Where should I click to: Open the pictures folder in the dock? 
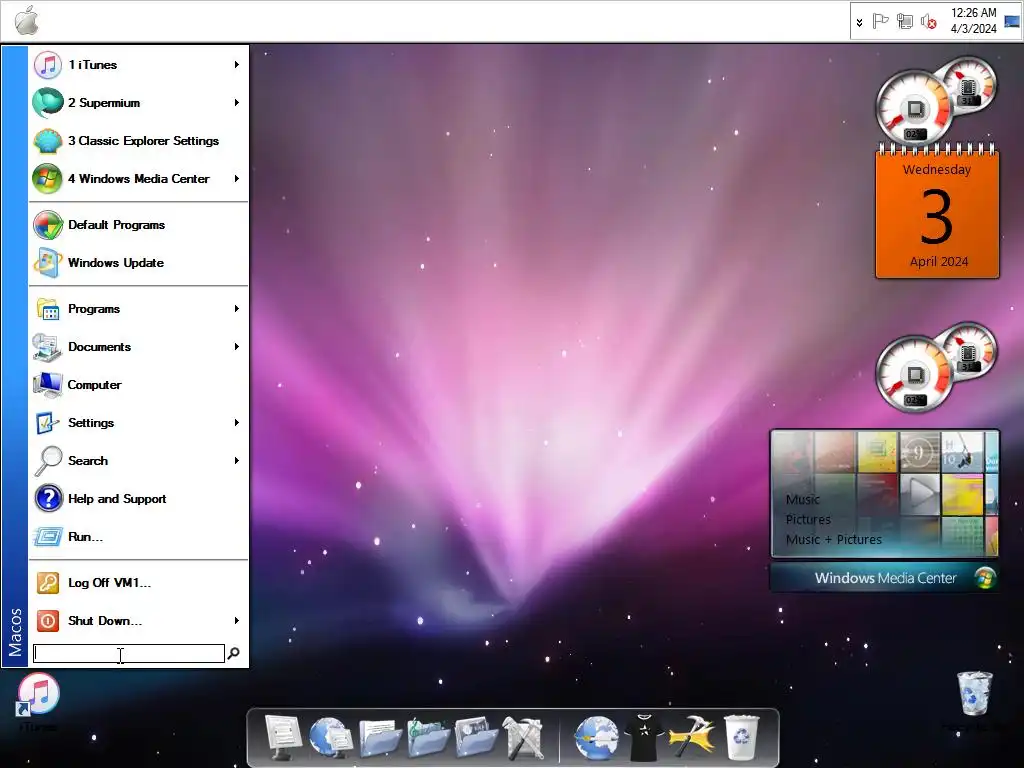pyautogui.click(x=476, y=737)
